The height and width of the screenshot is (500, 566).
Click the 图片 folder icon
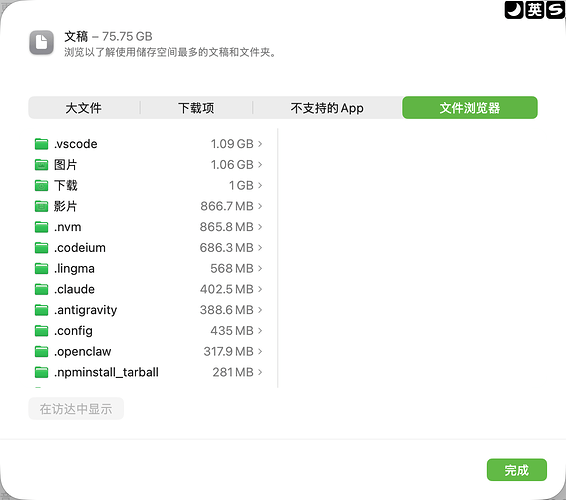[42, 165]
